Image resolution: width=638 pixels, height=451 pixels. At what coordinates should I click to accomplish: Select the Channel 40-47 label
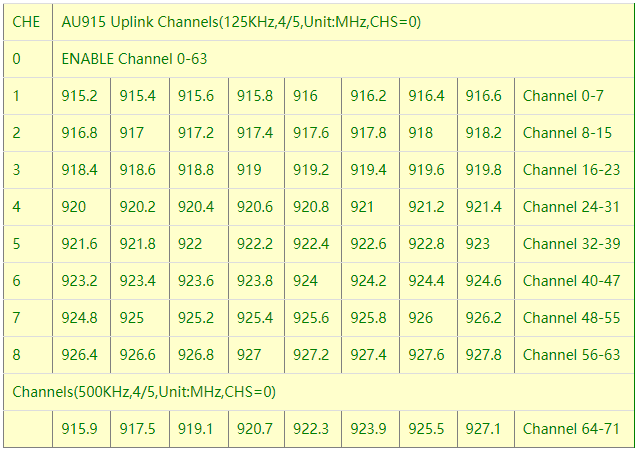571,281
